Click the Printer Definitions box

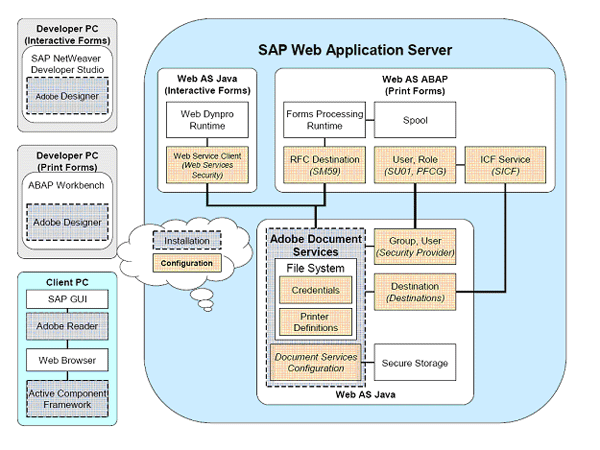[315, 322]
